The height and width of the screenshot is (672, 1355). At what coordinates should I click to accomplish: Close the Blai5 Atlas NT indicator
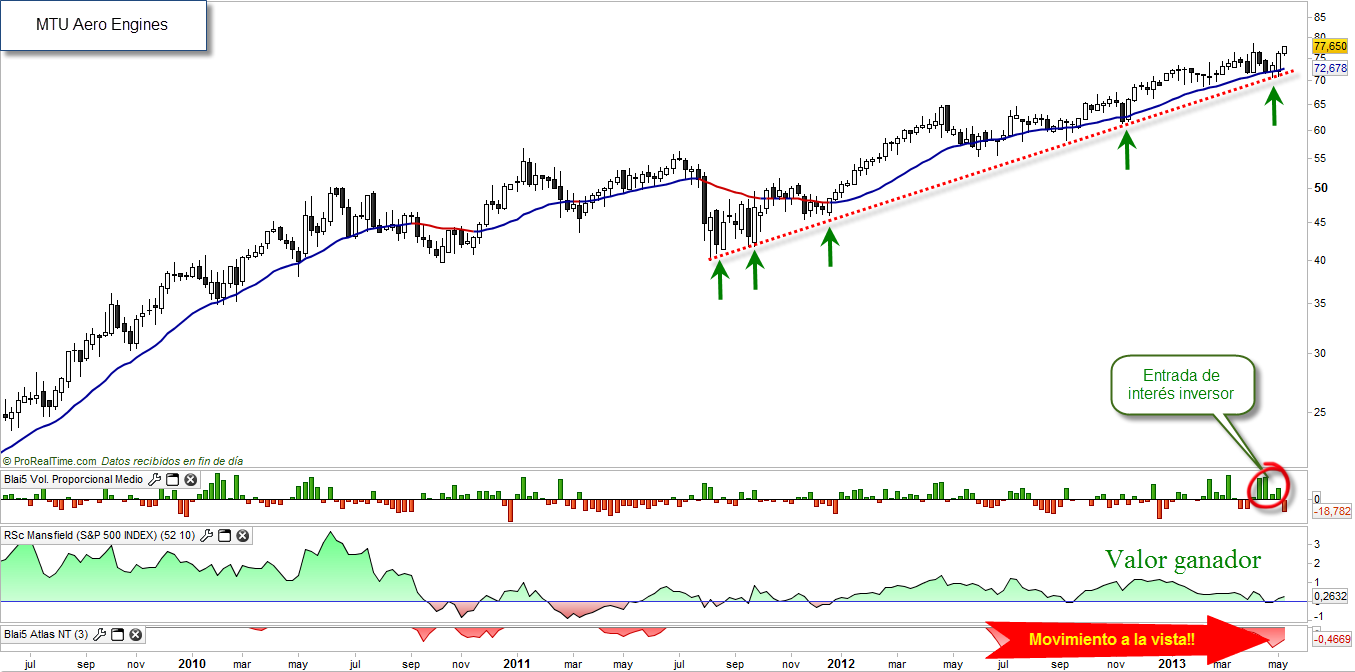pos(136,634)
